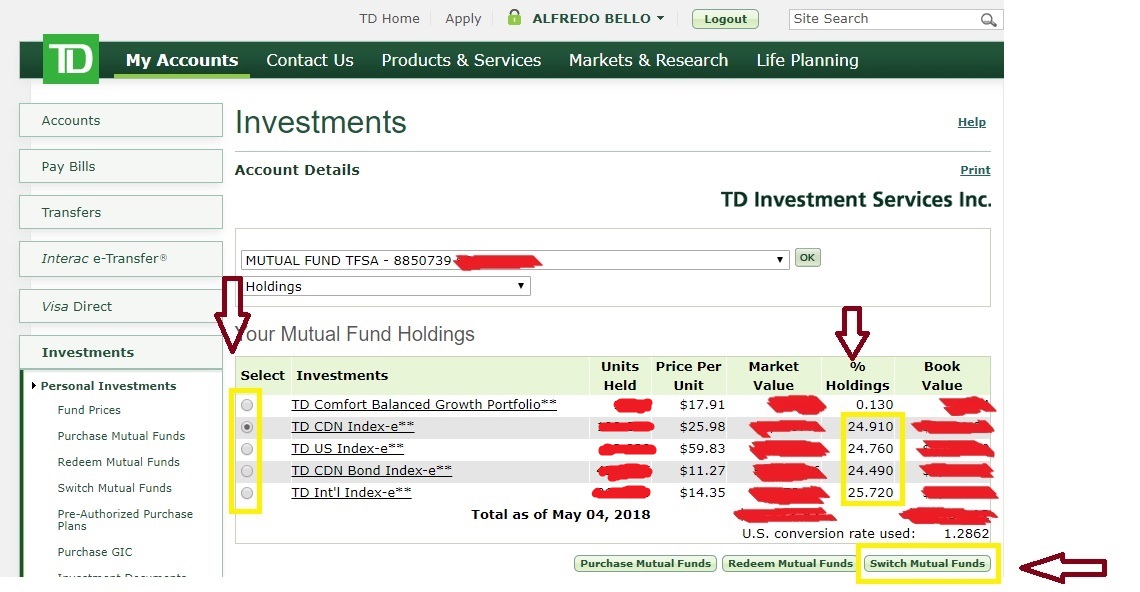1140x592 pixels.
Task: Open Fund Prices in the sidebar
Action: [89, 410]
